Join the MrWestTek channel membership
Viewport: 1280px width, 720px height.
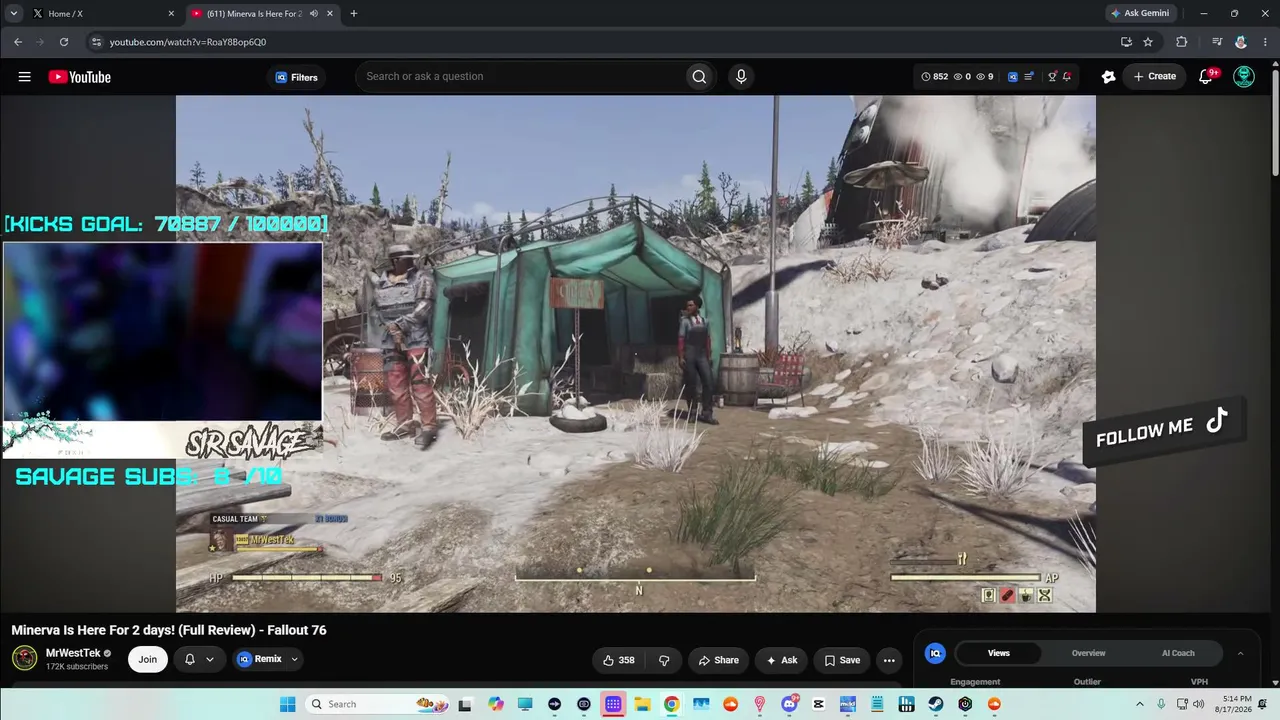[147, 659]
